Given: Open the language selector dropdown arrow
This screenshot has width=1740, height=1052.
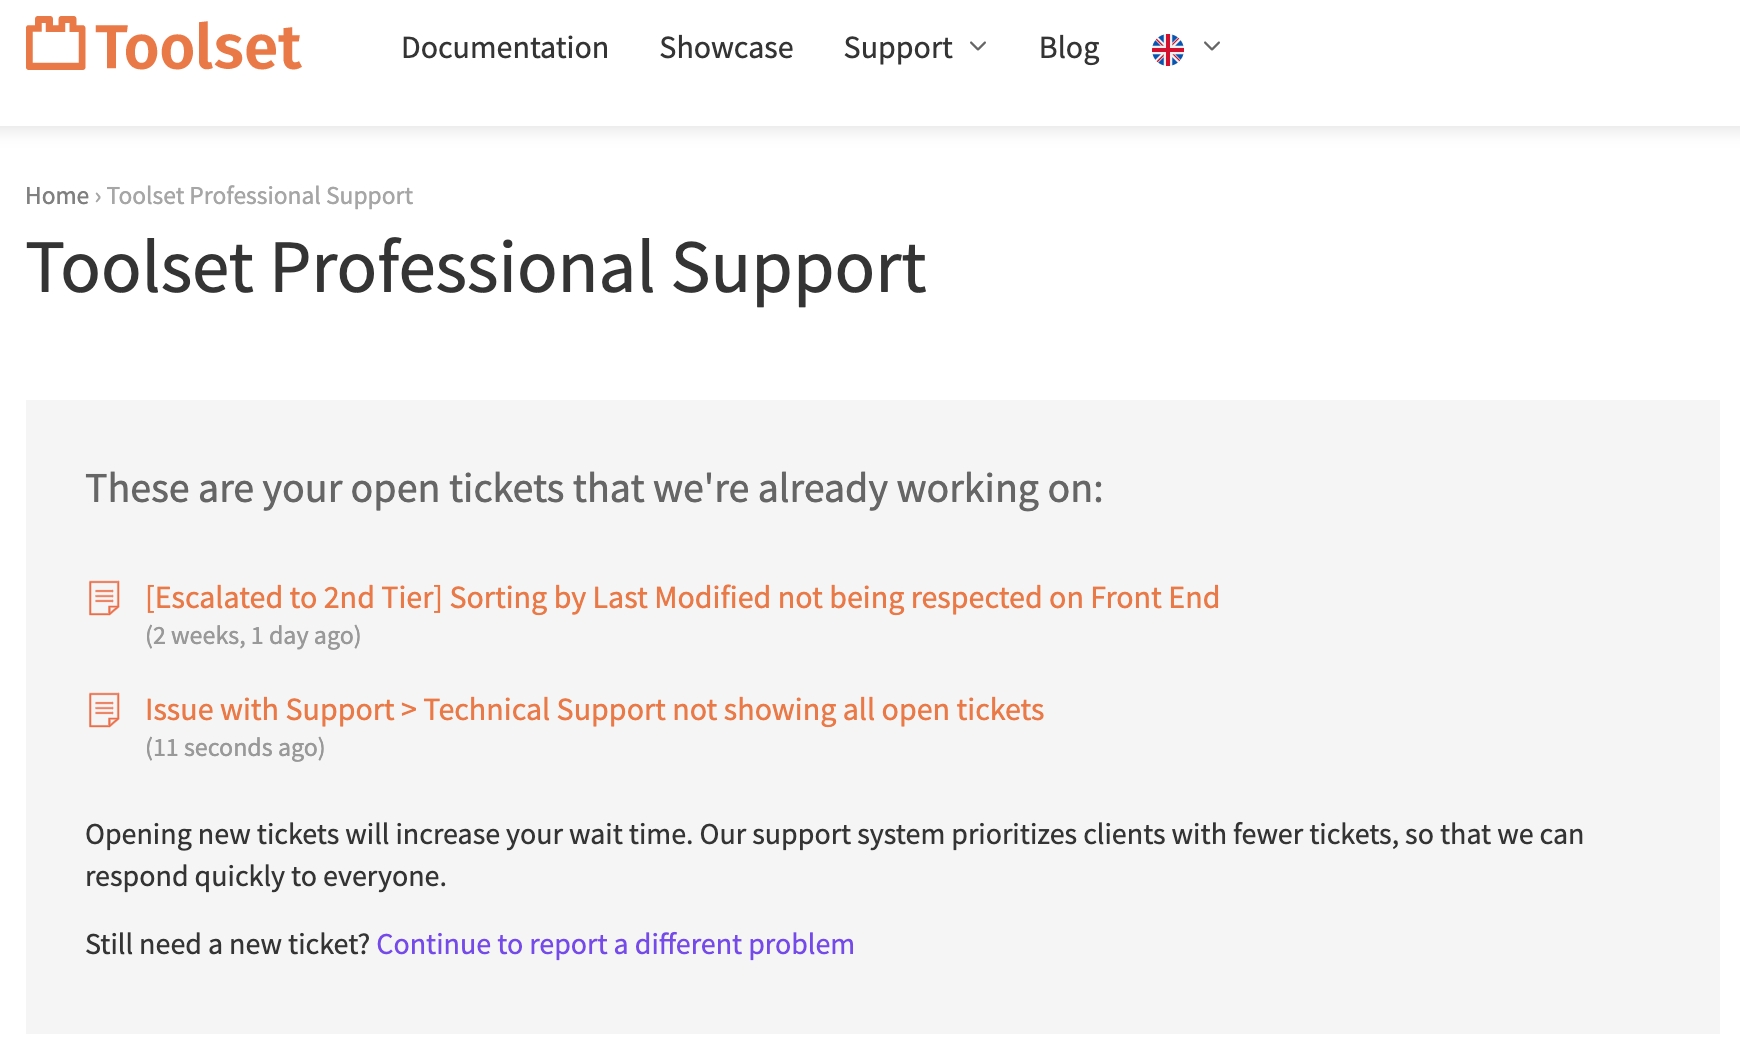Looking at the screenshot, I should coord(1212,46).
